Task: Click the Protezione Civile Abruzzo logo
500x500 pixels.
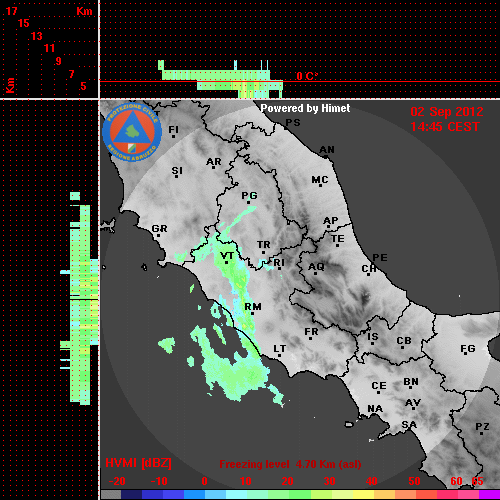Action: pos(132,132)
